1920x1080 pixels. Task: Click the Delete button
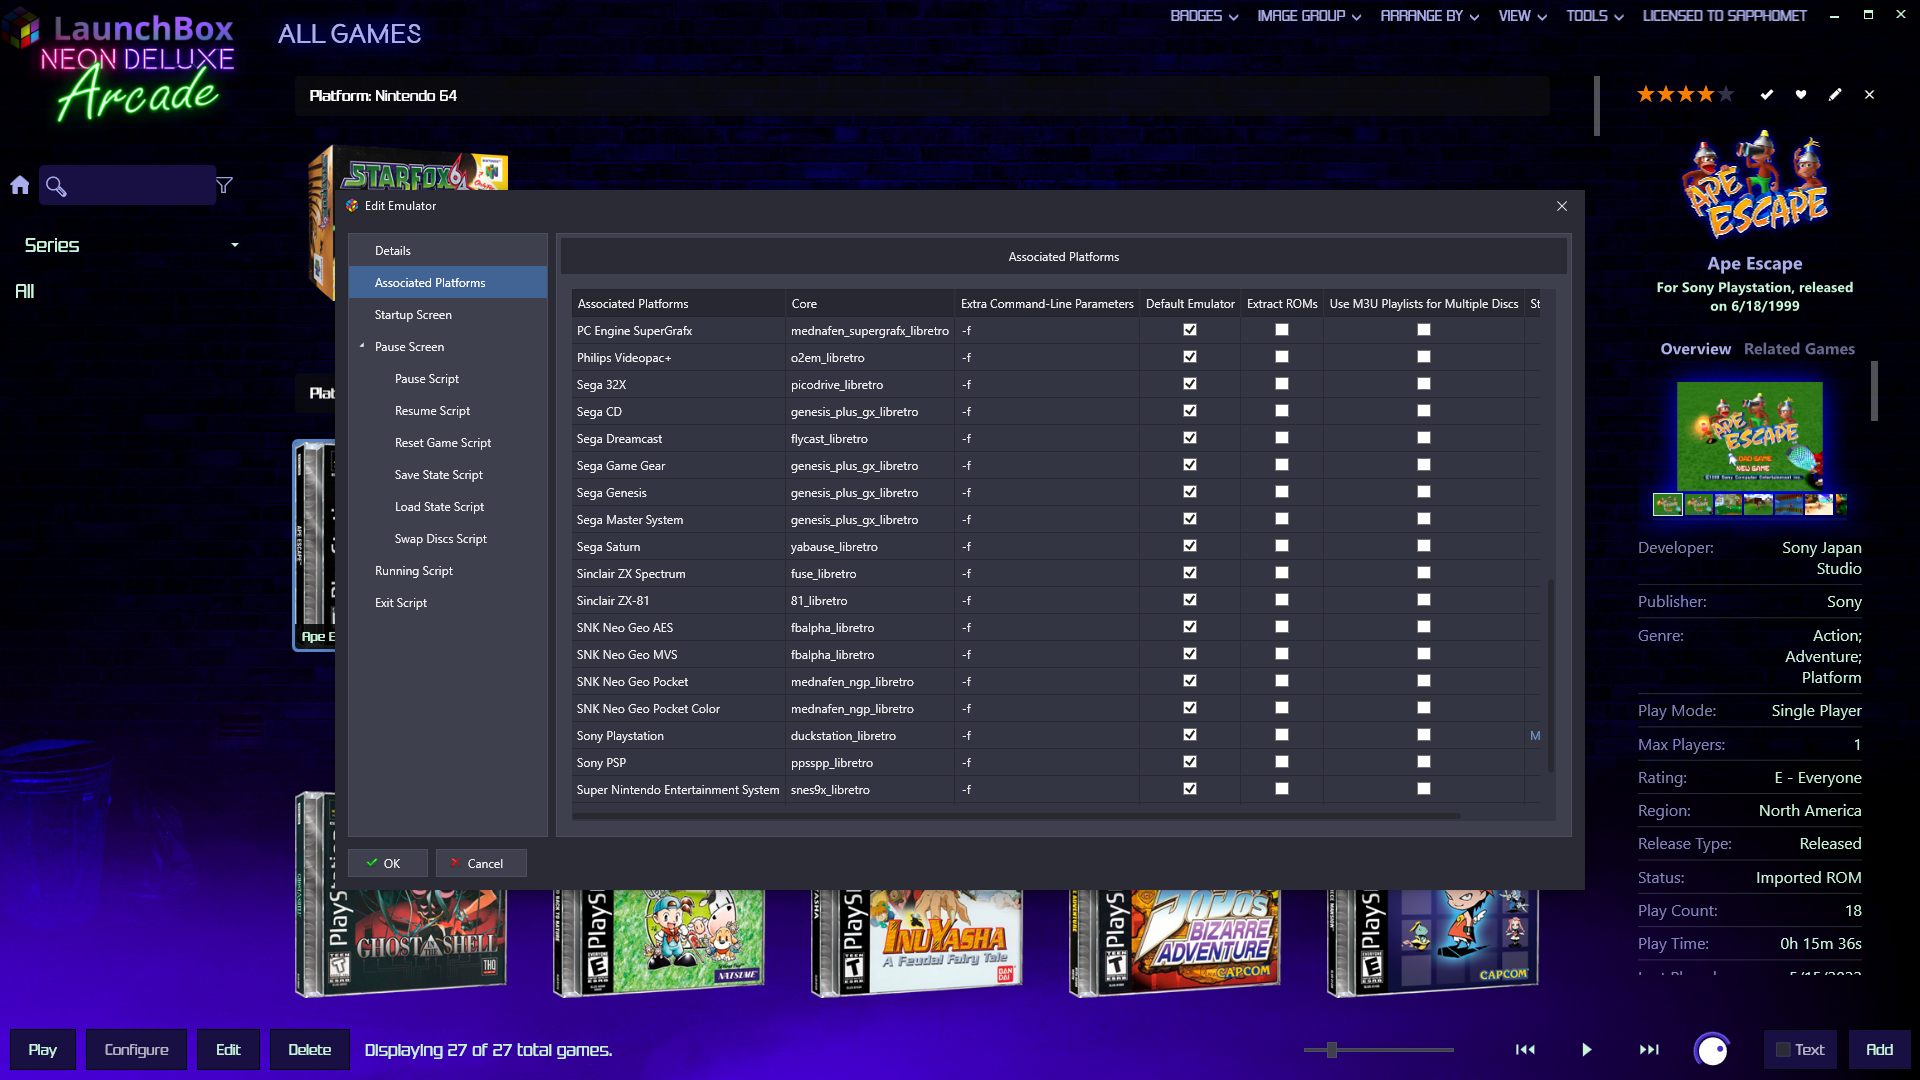click(310, 1050)
